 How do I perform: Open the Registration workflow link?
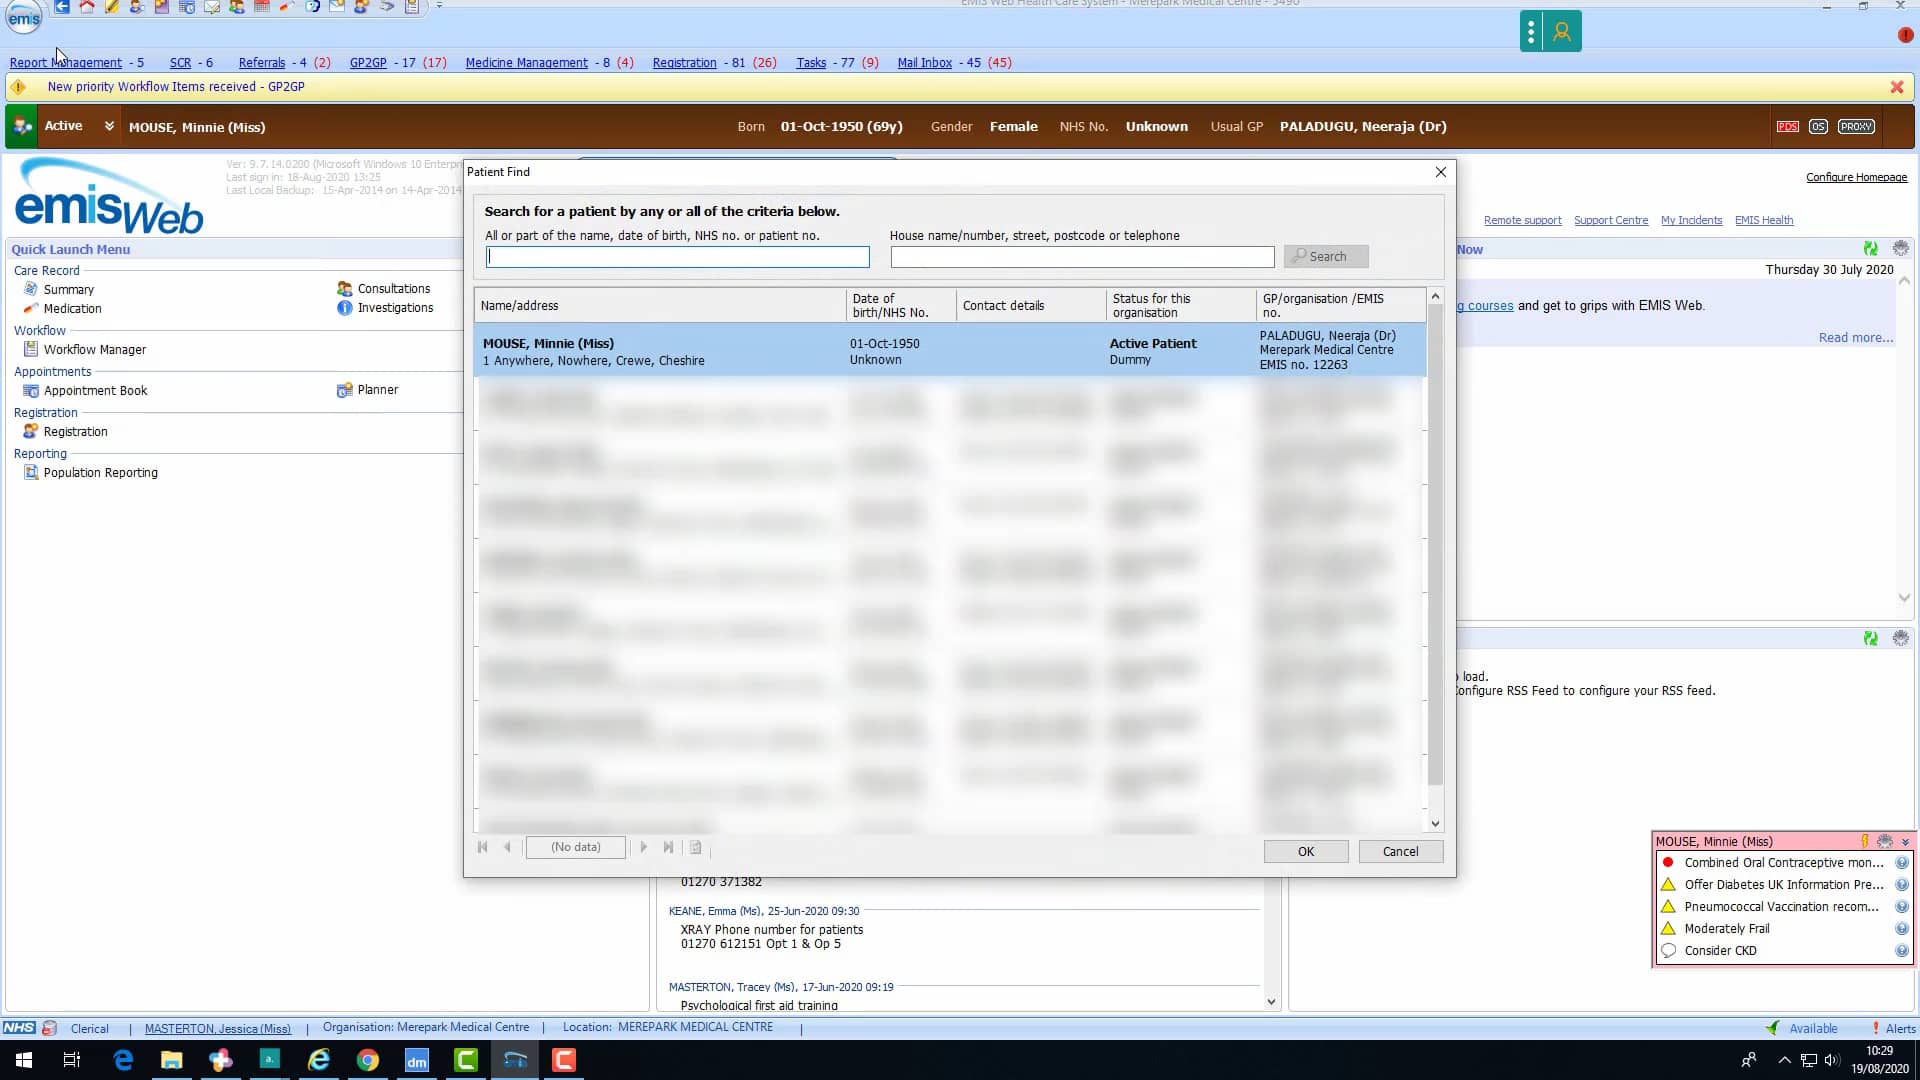(684, 62)
